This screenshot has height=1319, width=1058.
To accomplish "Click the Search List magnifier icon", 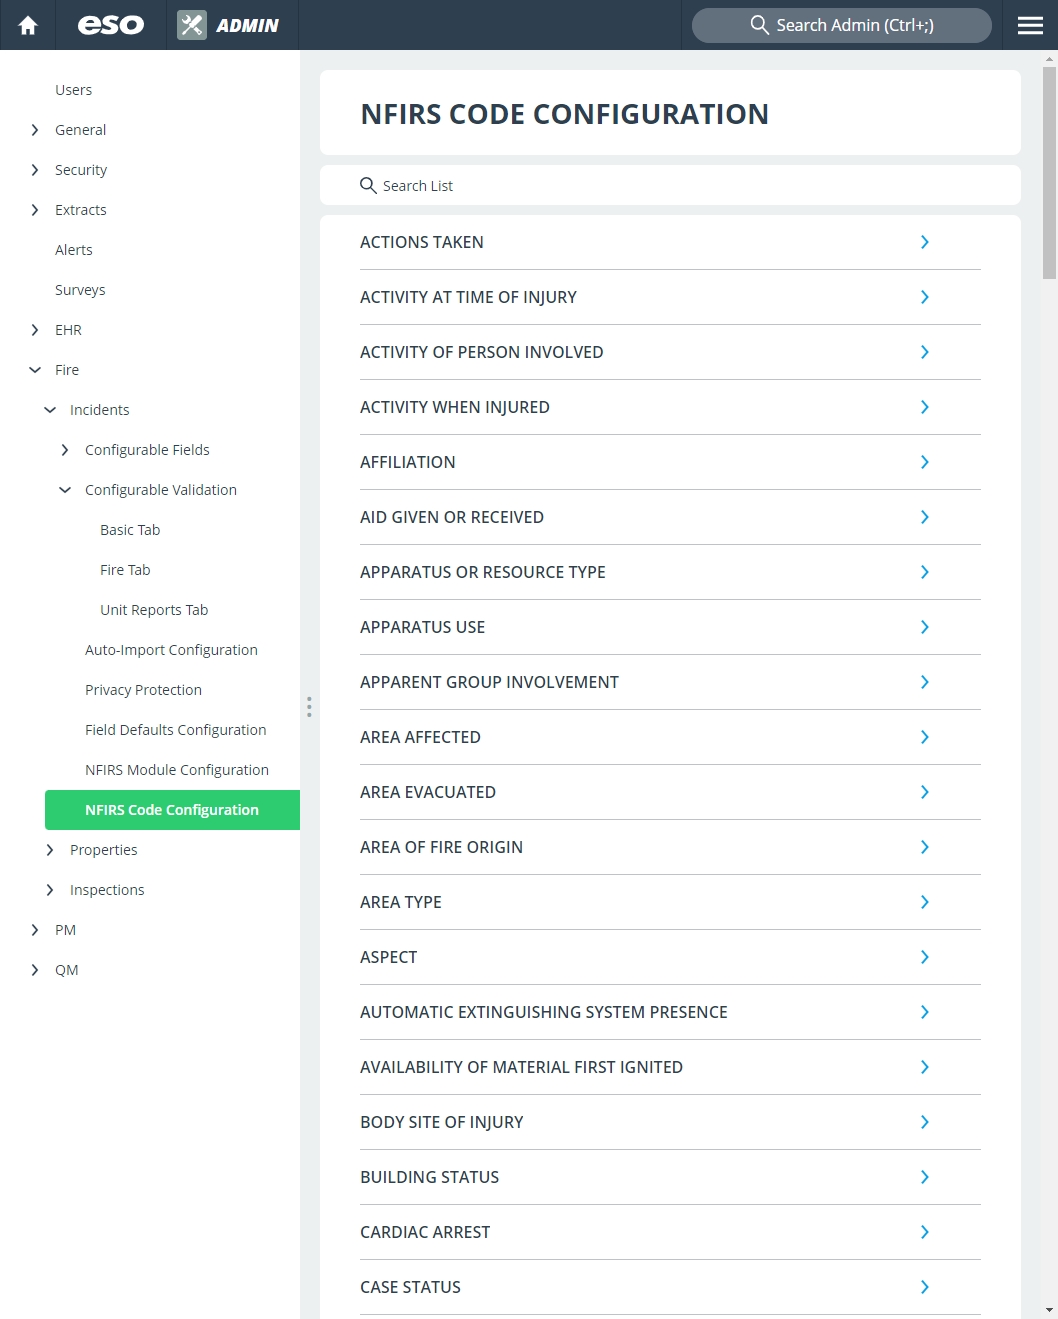I will click(368, 185).
